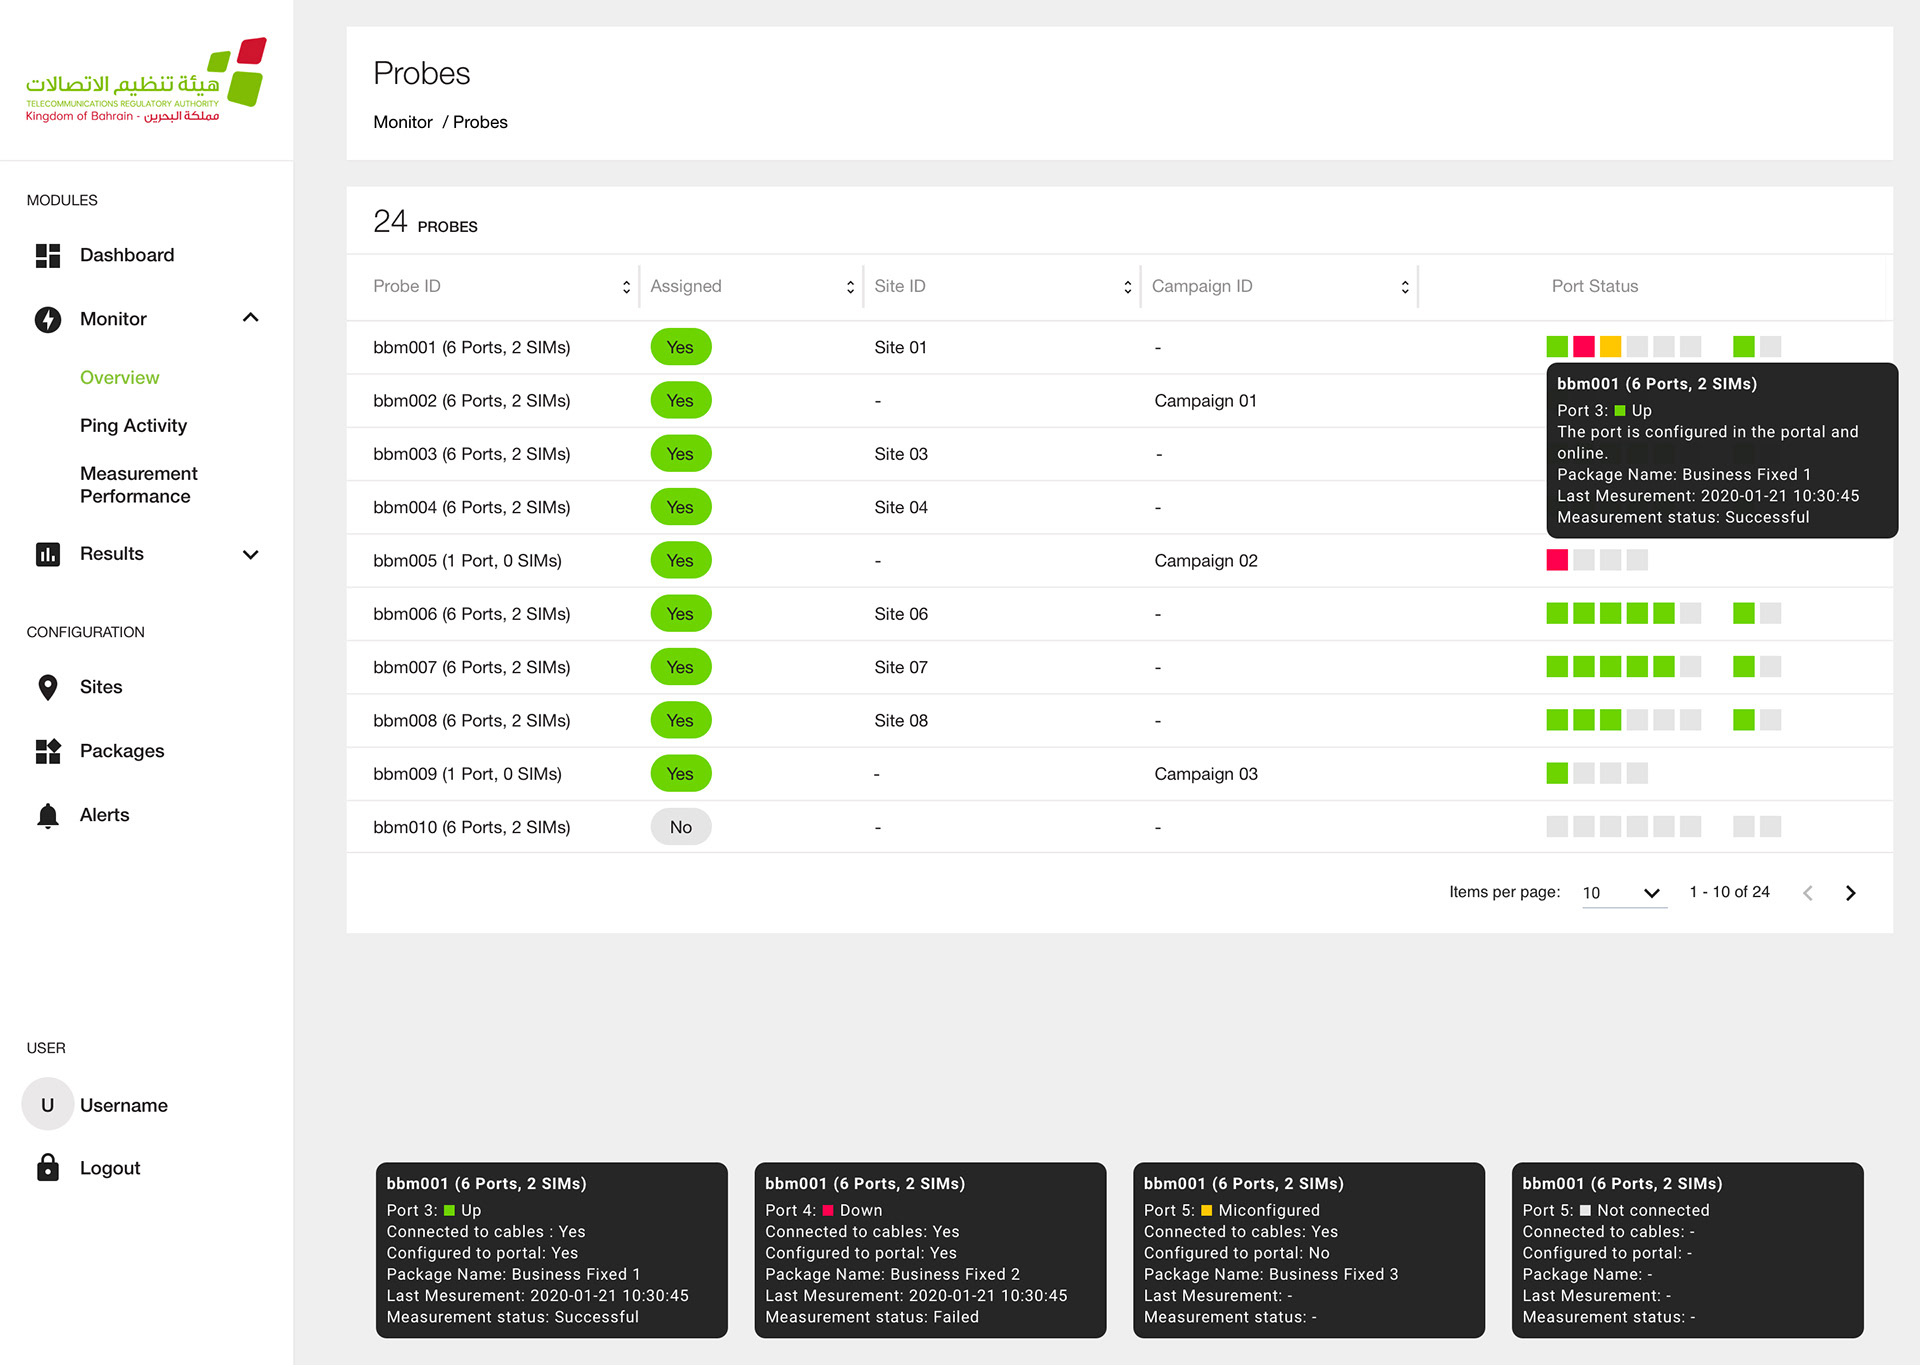1920x1365 pixels.
Task: Open the Items per page dropdown
Action: 1623,893
